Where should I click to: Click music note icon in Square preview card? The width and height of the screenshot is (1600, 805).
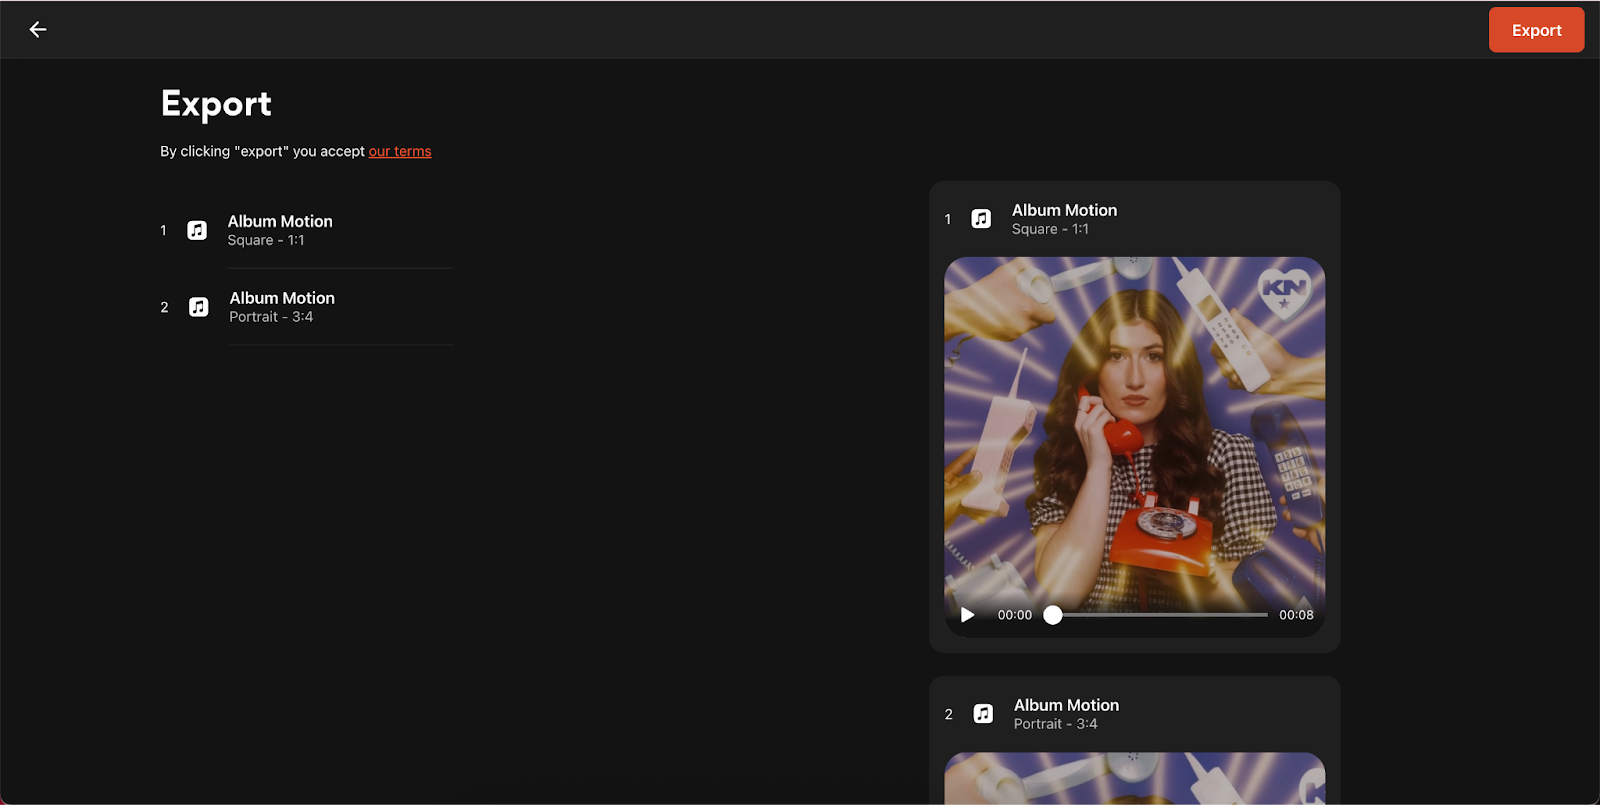(x=981, y=219)
